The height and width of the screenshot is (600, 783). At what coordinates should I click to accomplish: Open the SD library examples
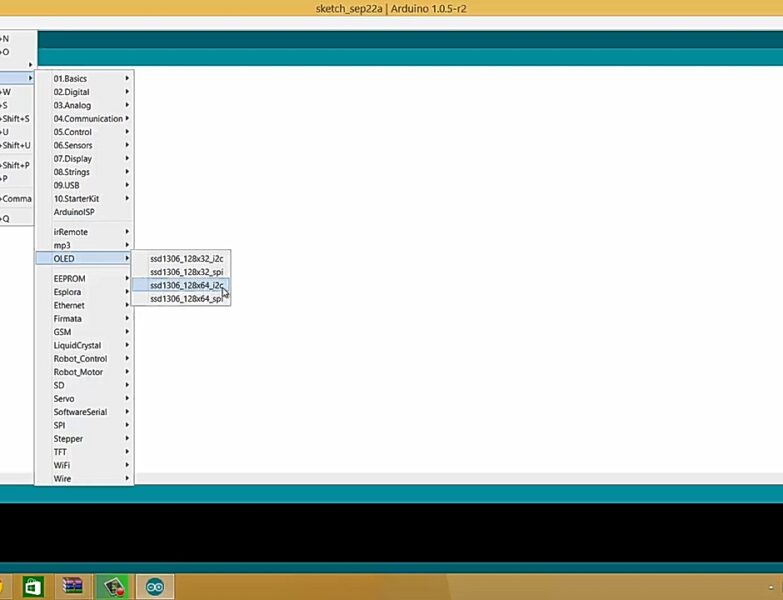click(84, 385)
